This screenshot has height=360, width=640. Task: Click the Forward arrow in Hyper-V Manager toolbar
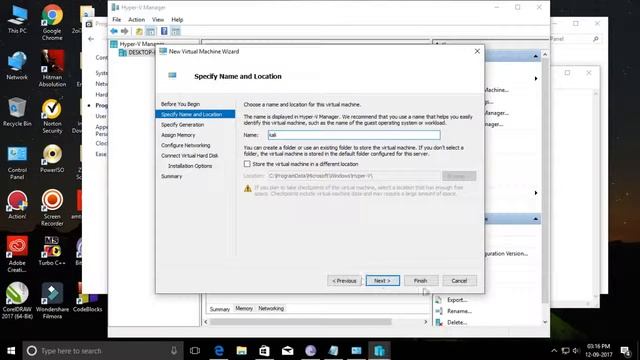coord(124,31)
